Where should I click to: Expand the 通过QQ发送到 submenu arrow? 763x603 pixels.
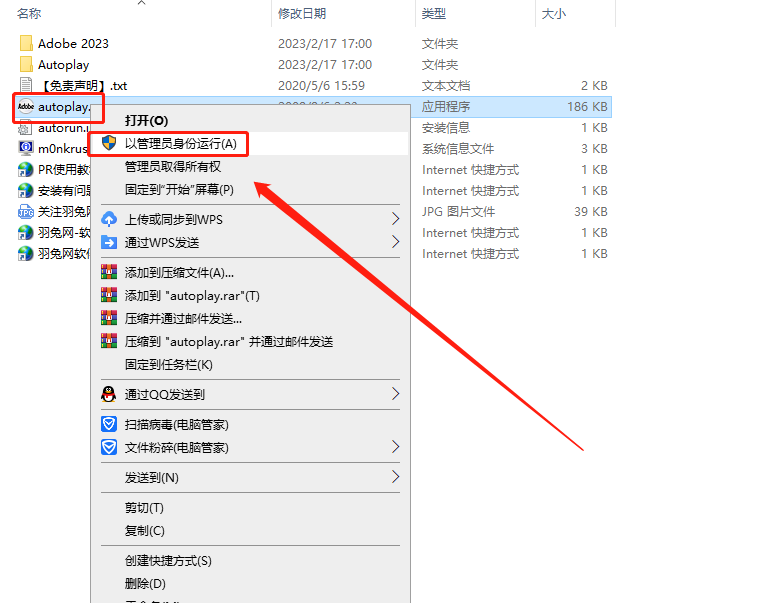(395, 394)
